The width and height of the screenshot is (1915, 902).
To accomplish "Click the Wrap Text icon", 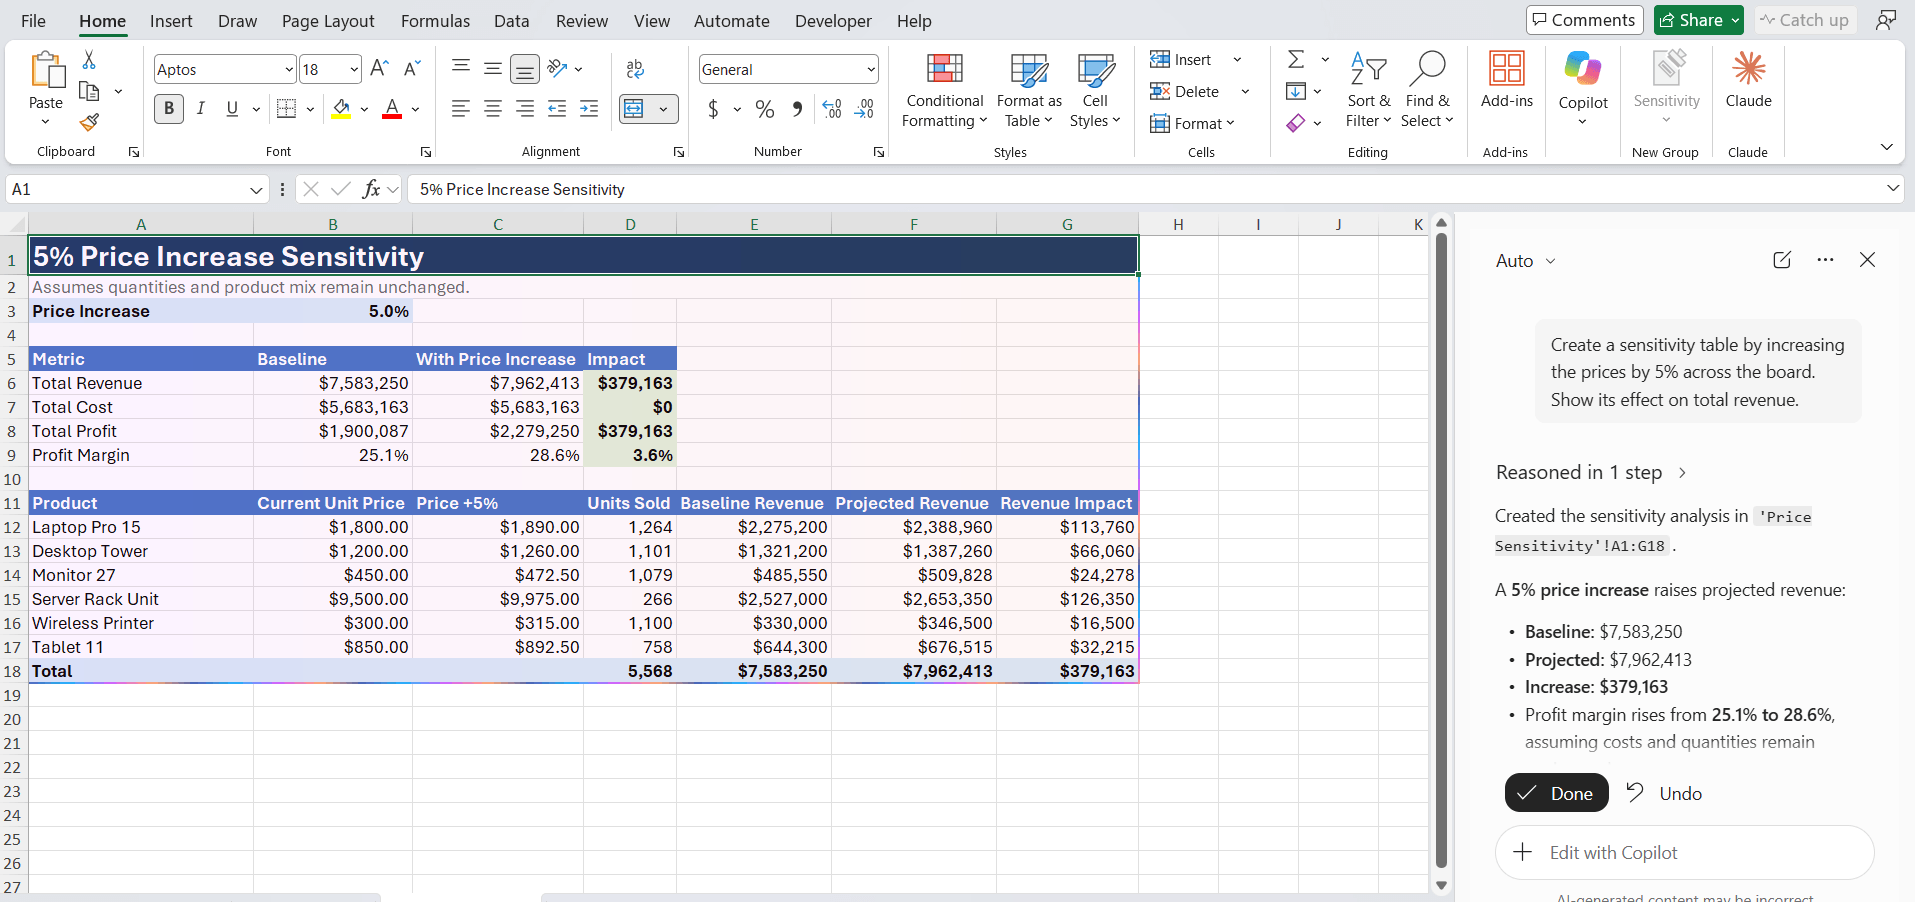I will (x=635, y=69).
